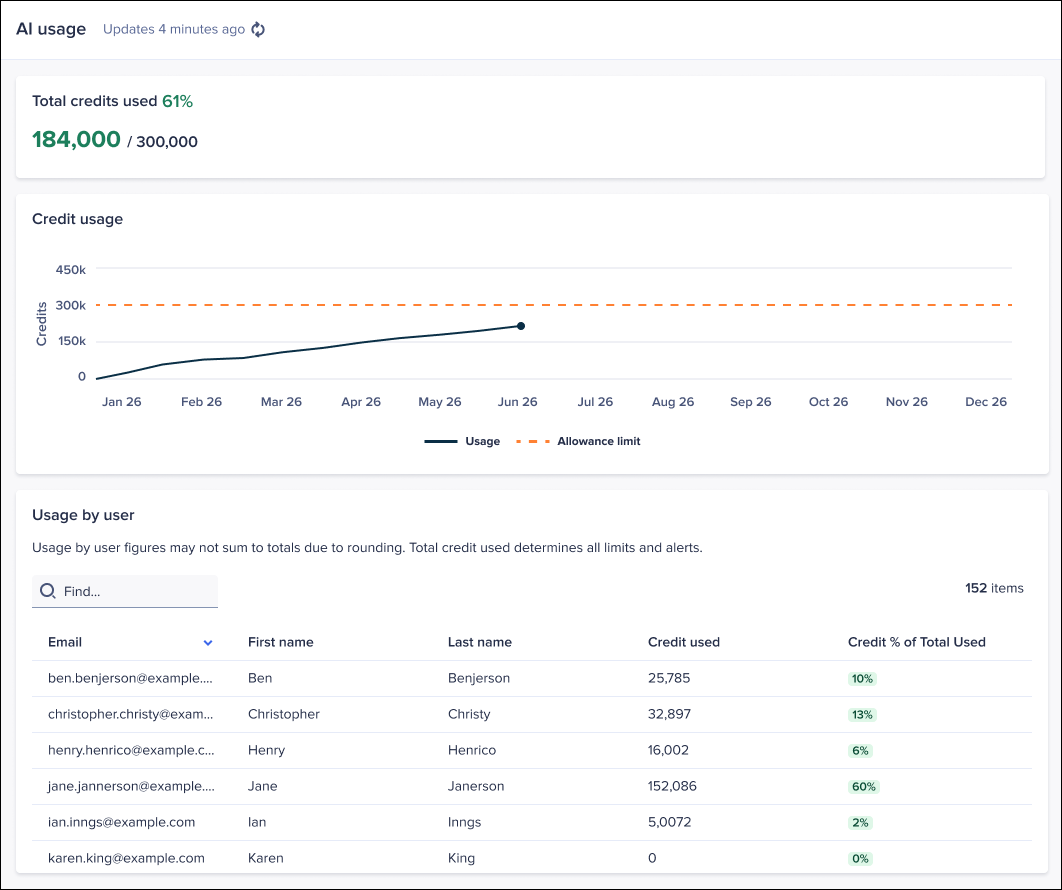Click credit used value 32,897
The width and height of the screenshot is (1062, 890).
(x=669, y=714)
